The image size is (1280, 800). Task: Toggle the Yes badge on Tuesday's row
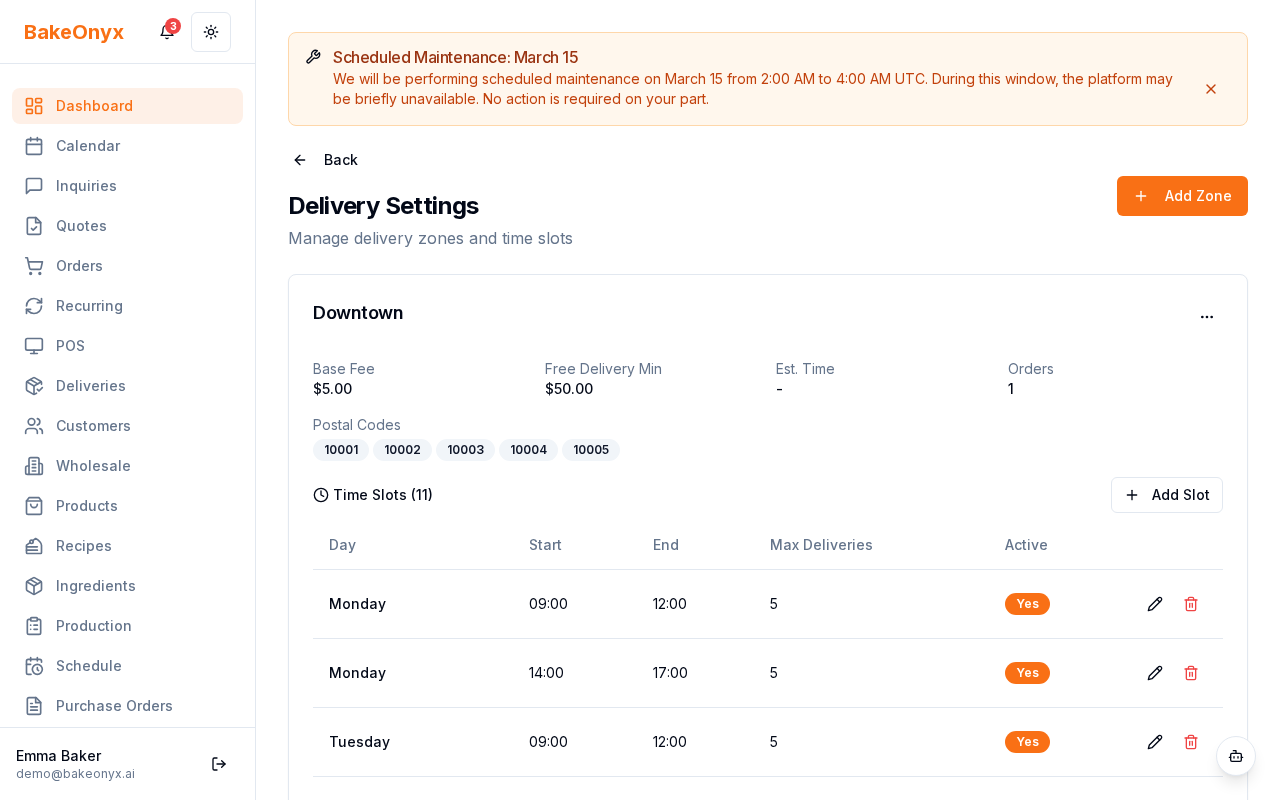(1027, 742)
